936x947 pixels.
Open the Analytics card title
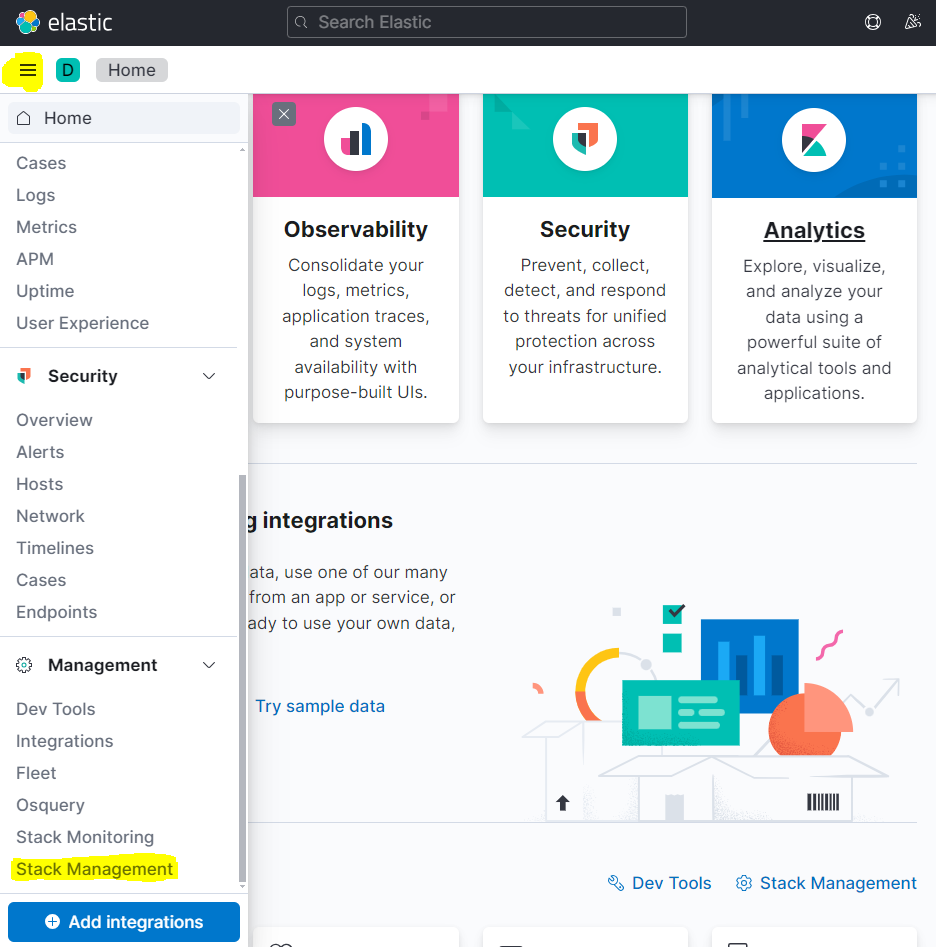(x=814, y=231)
